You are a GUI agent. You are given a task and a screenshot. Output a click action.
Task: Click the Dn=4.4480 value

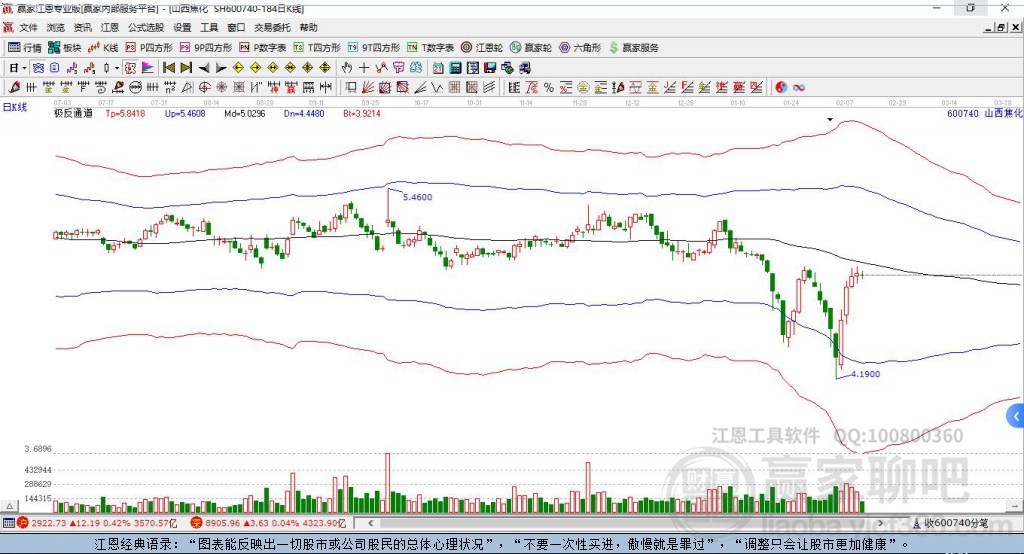tap(304, 113)
